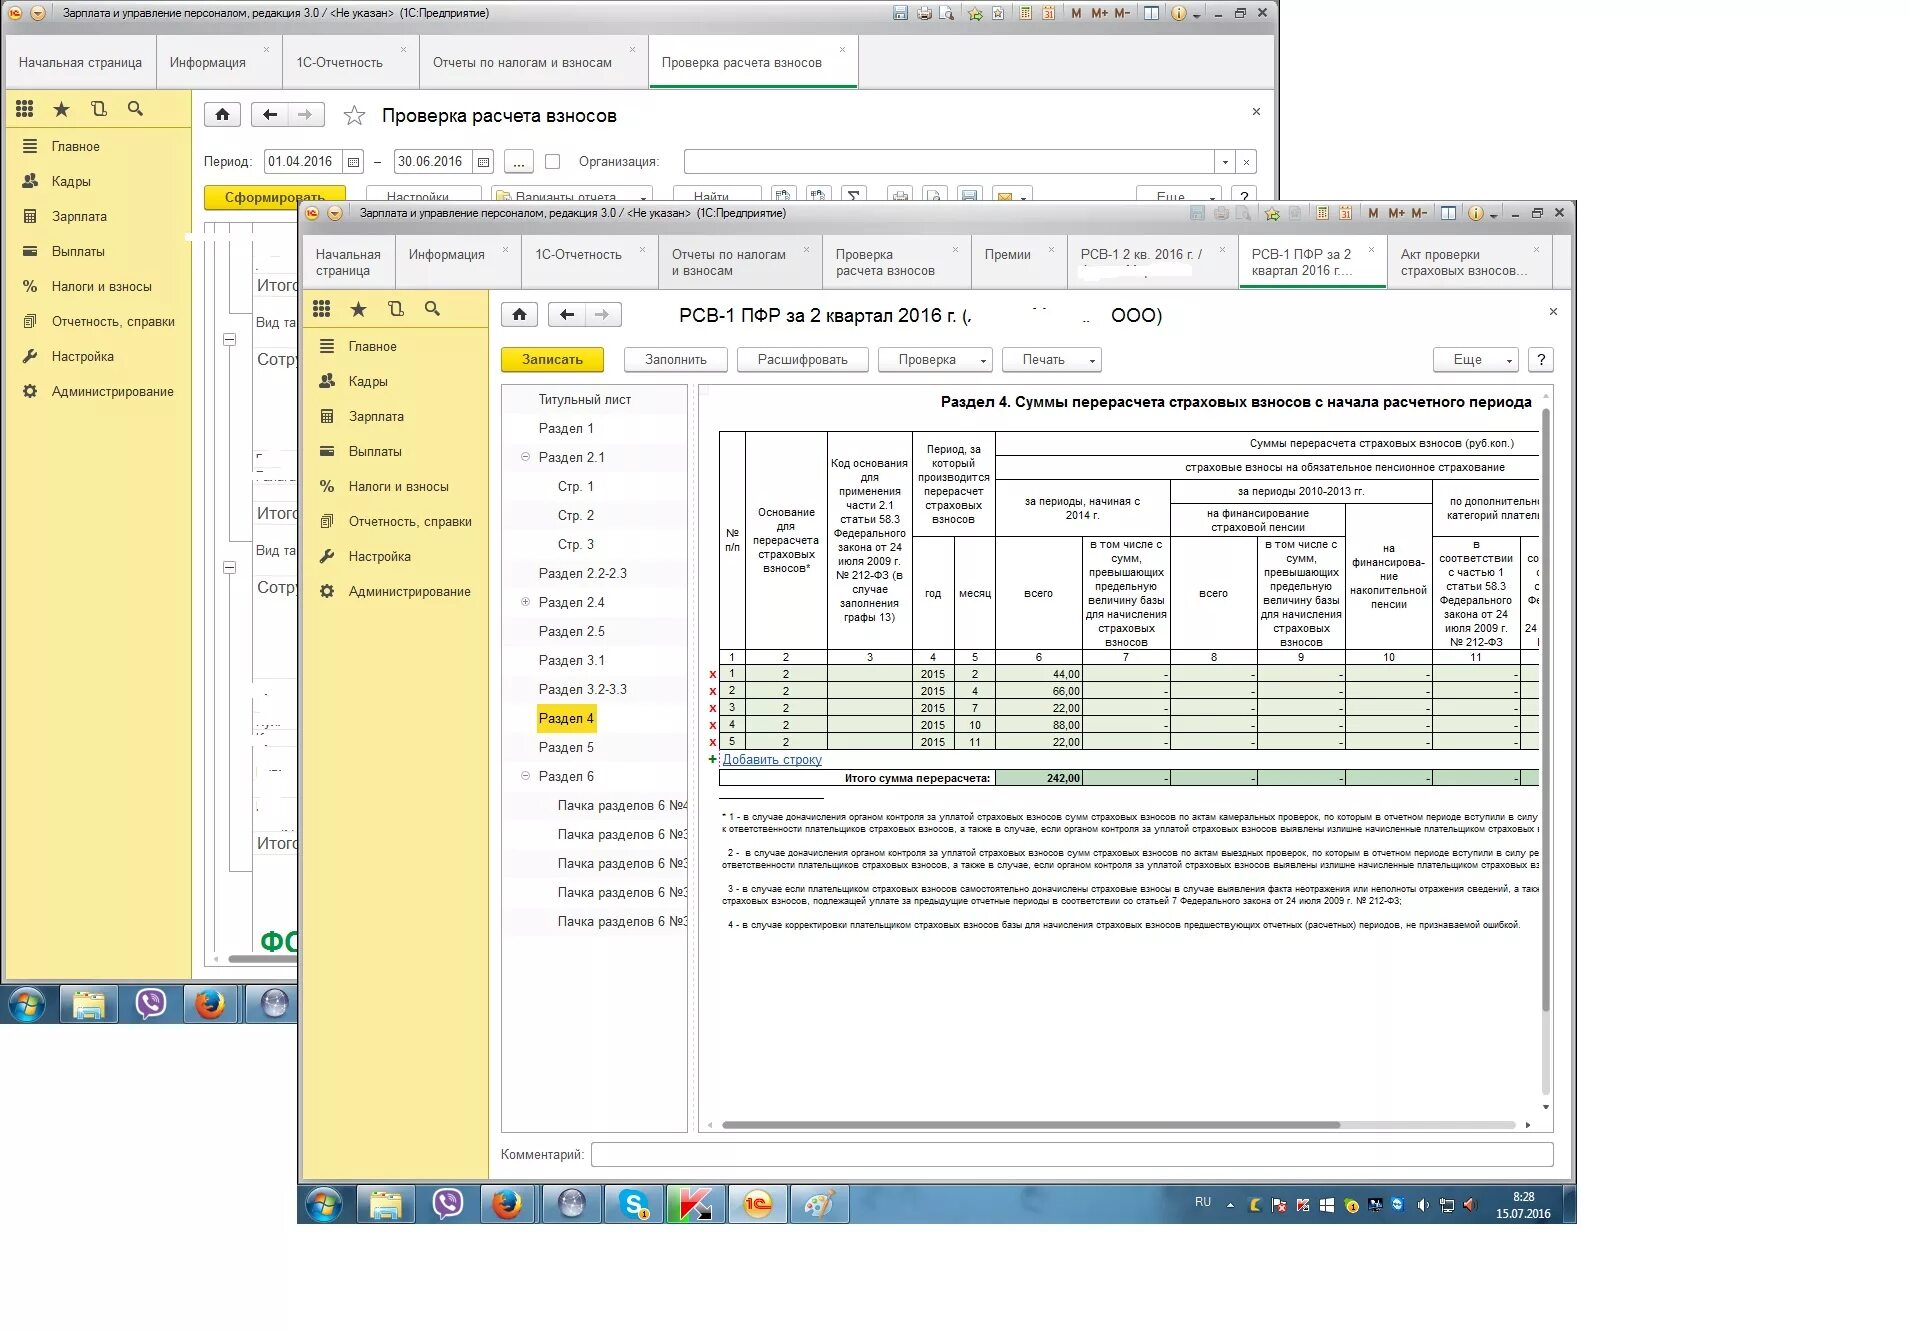Open the sections grid icon in the front window
This screenshot has height=1332, width=1910.
coord(321,309)
